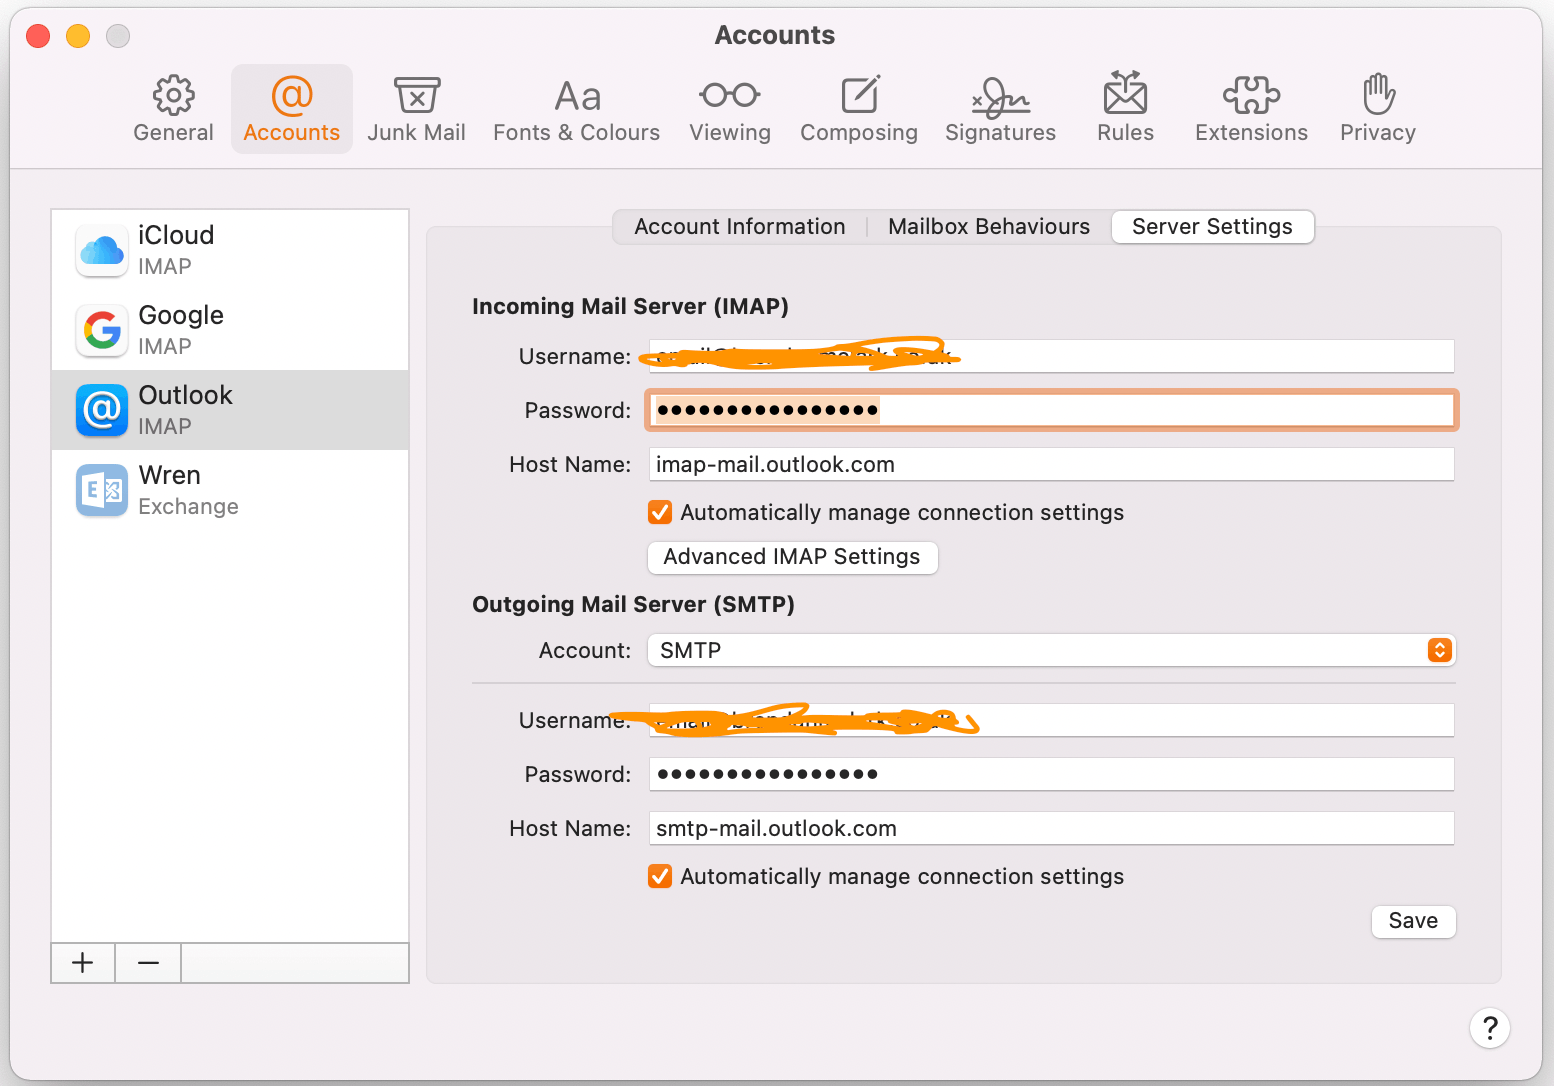Select the Outlook account icon
The height and width of the screenshot is (1086, 1554).
(x=102, y=410)
